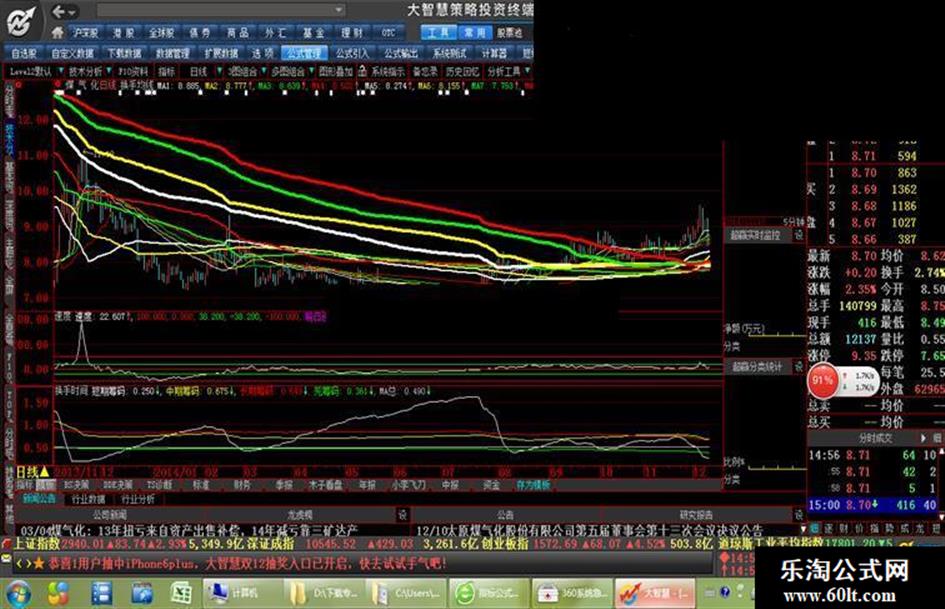Click the 计算器 button
Image resolution: width=945 pixels, height=609 pixels.
pyautogui.click(x=494, y=53)
